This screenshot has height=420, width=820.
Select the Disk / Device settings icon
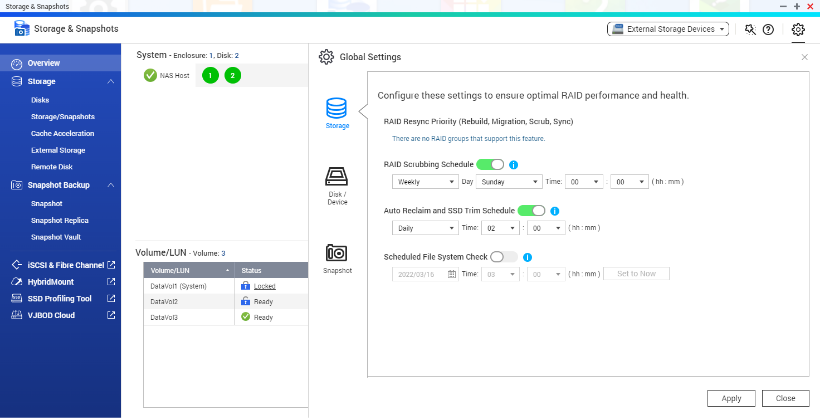[337, 178]
